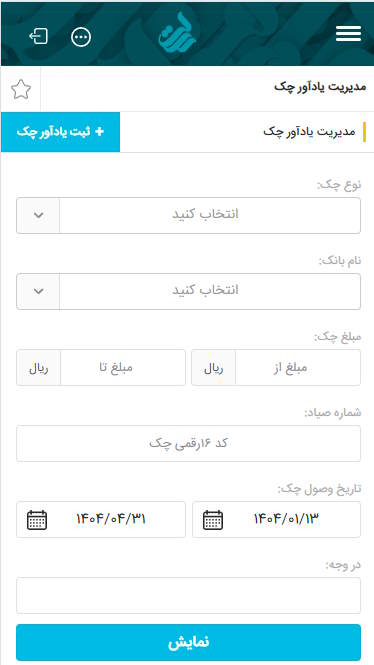Screen dimensions: 374x665
Task: Open the نام بانک dropdown
Action: pos(188,291)
